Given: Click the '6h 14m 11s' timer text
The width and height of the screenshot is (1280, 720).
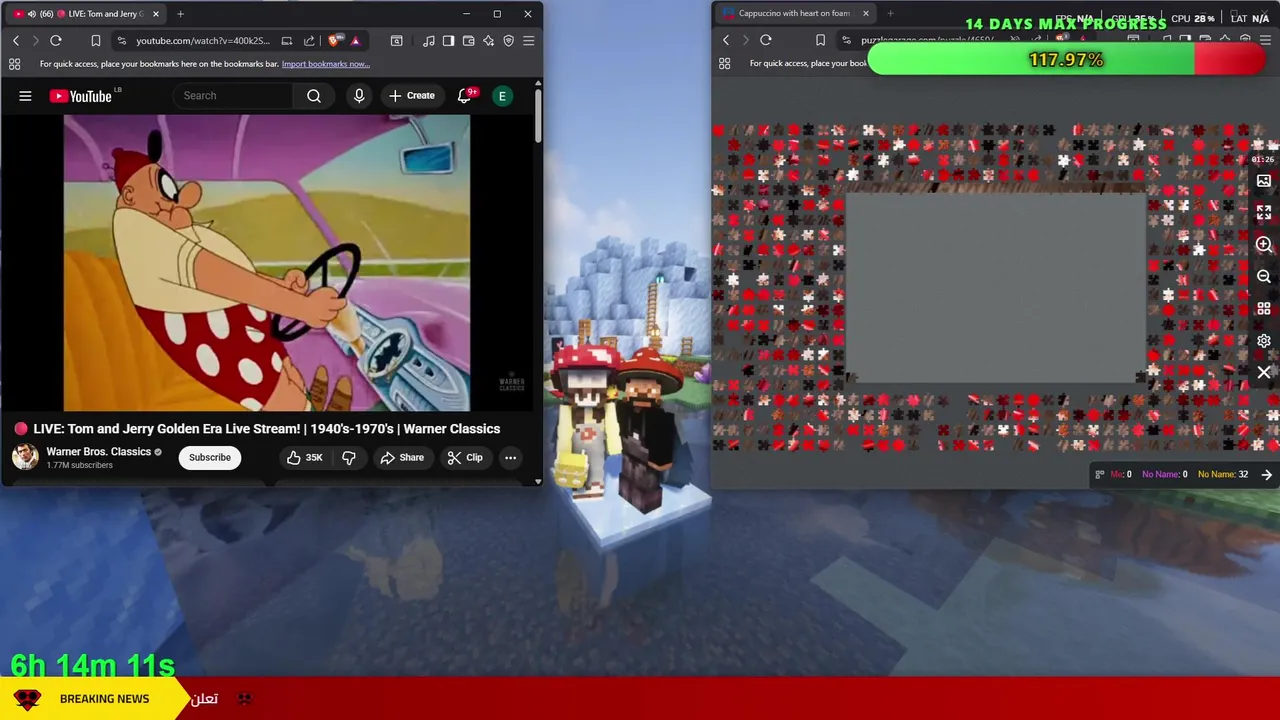Looking at the screenshot, I should (x=93, y=665).
